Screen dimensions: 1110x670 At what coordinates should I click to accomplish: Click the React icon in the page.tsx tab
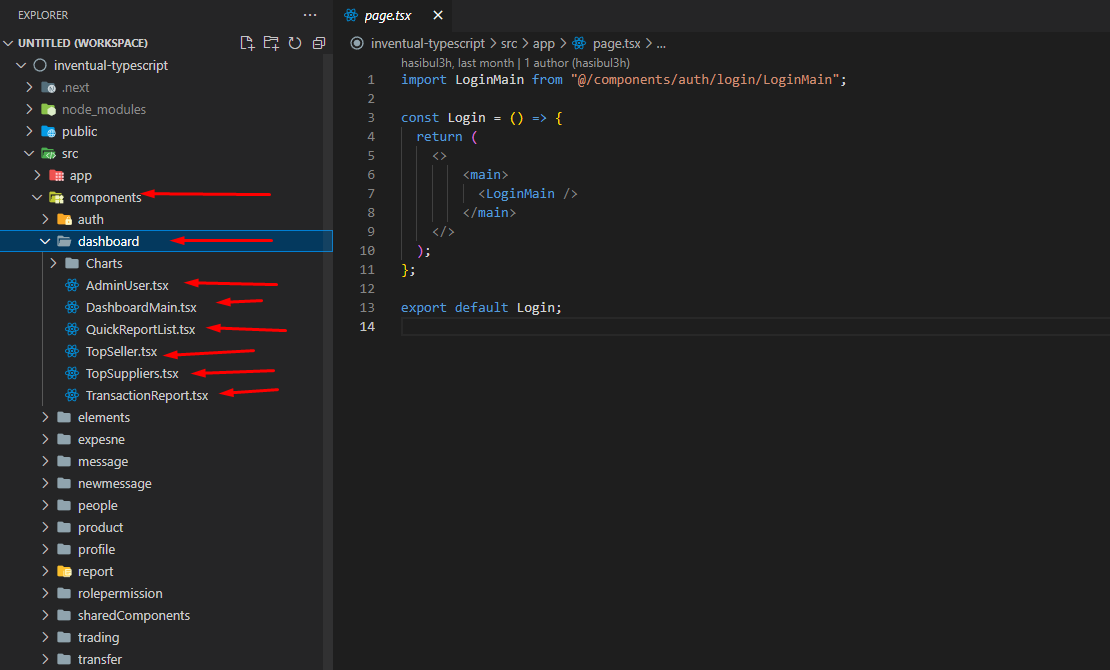(350, 15)
